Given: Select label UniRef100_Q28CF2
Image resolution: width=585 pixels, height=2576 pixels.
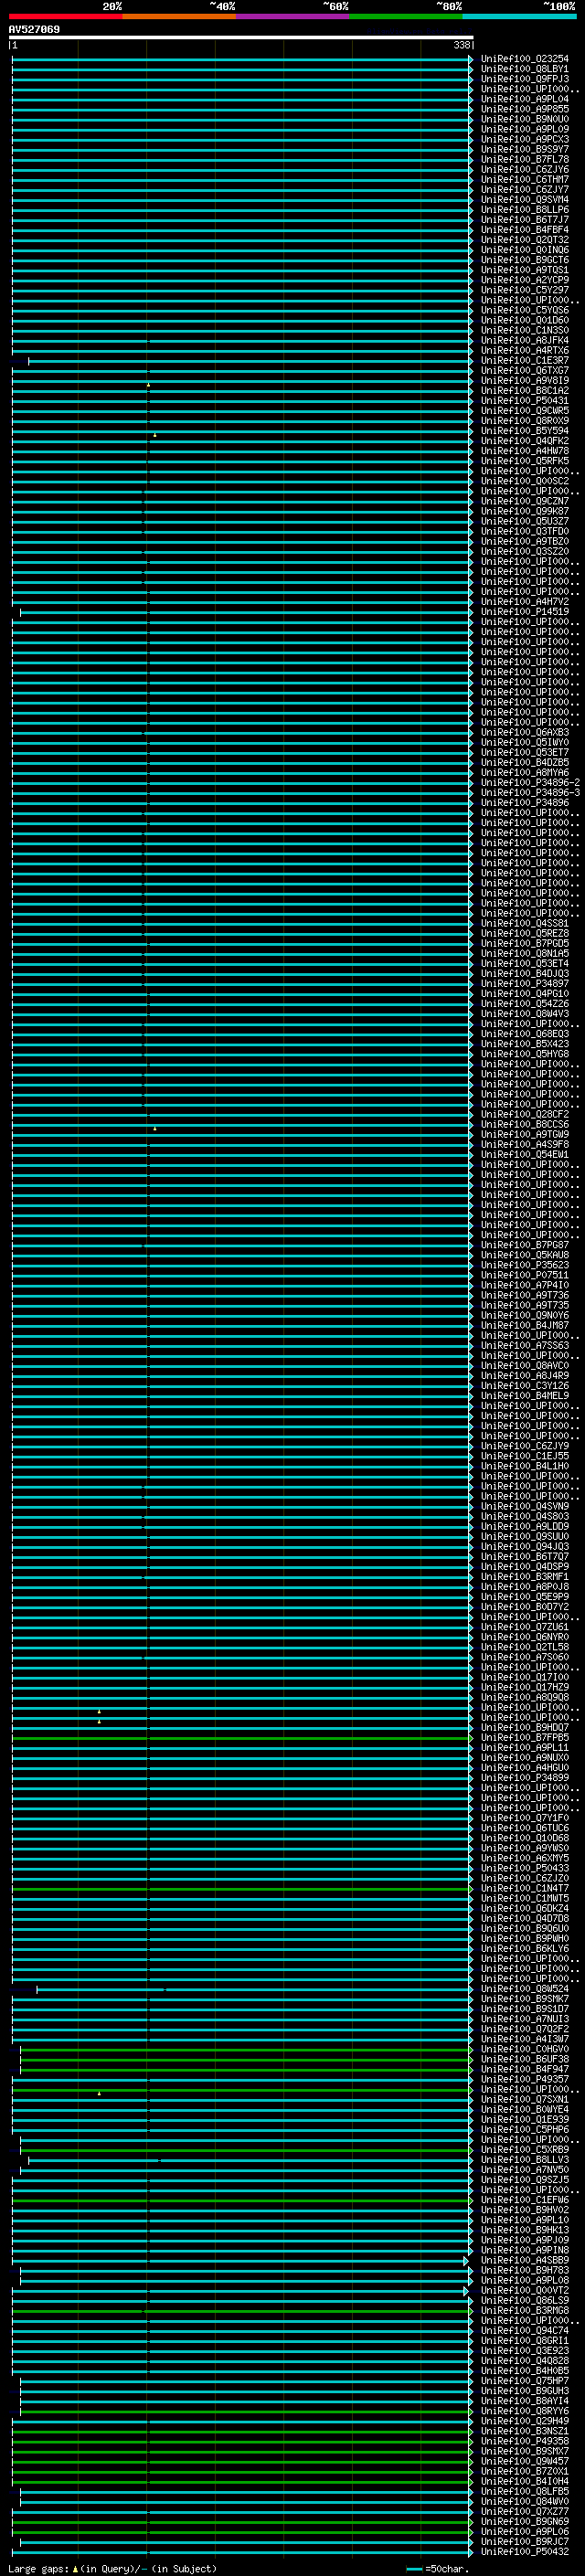Looking at the screenshot, I should pyautogui.click(x=525, y=1115).
